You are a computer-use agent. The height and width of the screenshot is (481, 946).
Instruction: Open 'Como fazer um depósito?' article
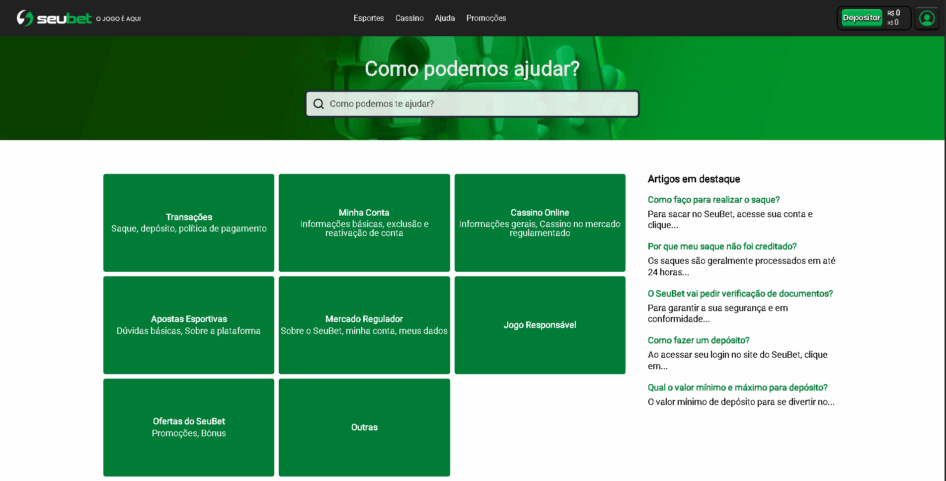[699, 340]
